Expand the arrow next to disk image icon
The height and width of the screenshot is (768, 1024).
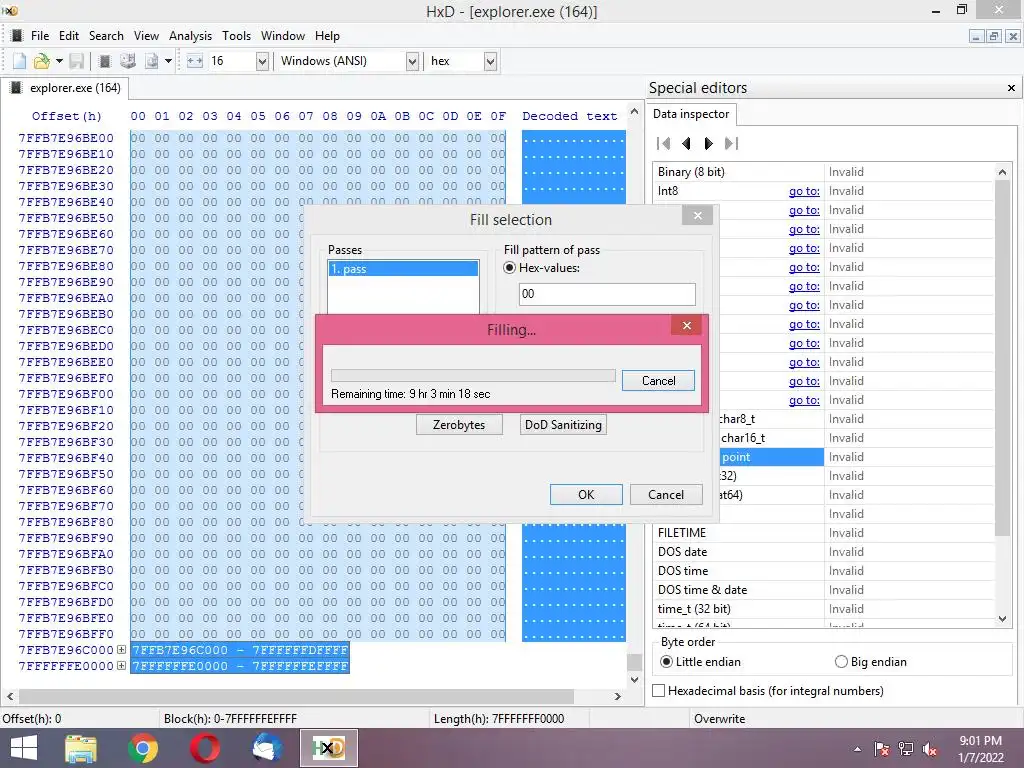168,61
